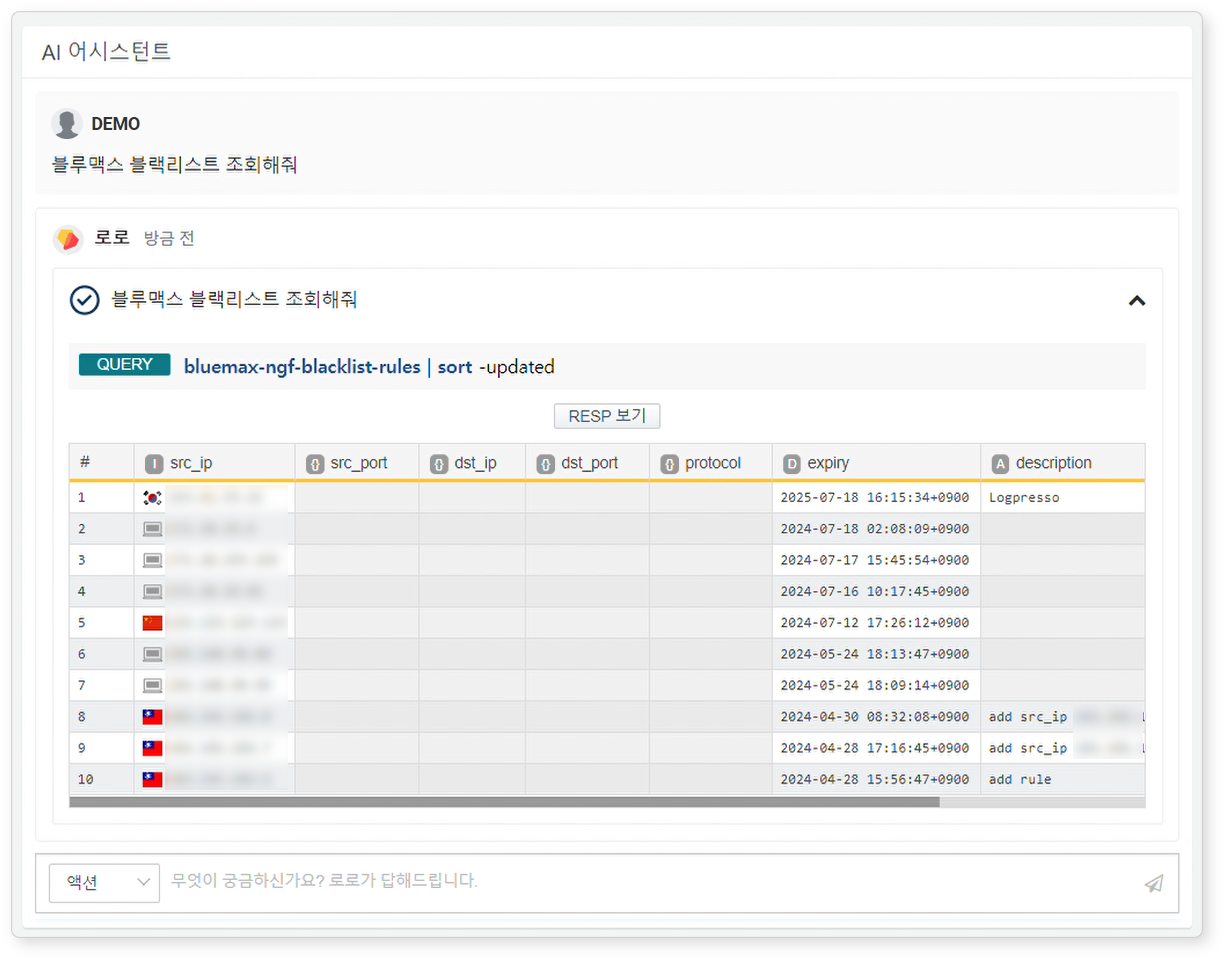The width and height of the screenshot is (1225, 960).
Task: Open the 액션 dropdown
Action: click(104, 883)
